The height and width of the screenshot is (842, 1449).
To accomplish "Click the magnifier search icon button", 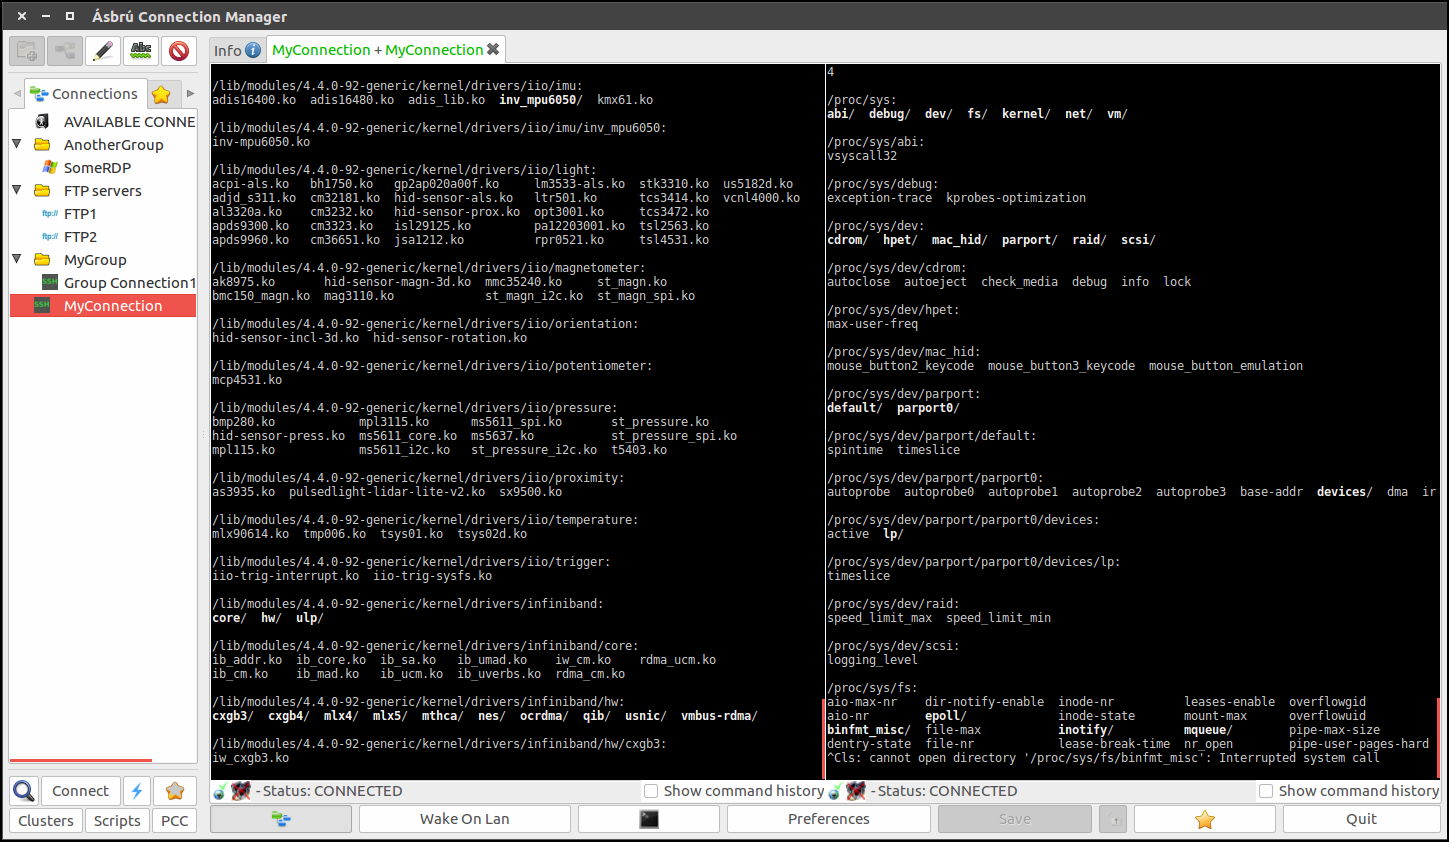I will click(24, 791).
